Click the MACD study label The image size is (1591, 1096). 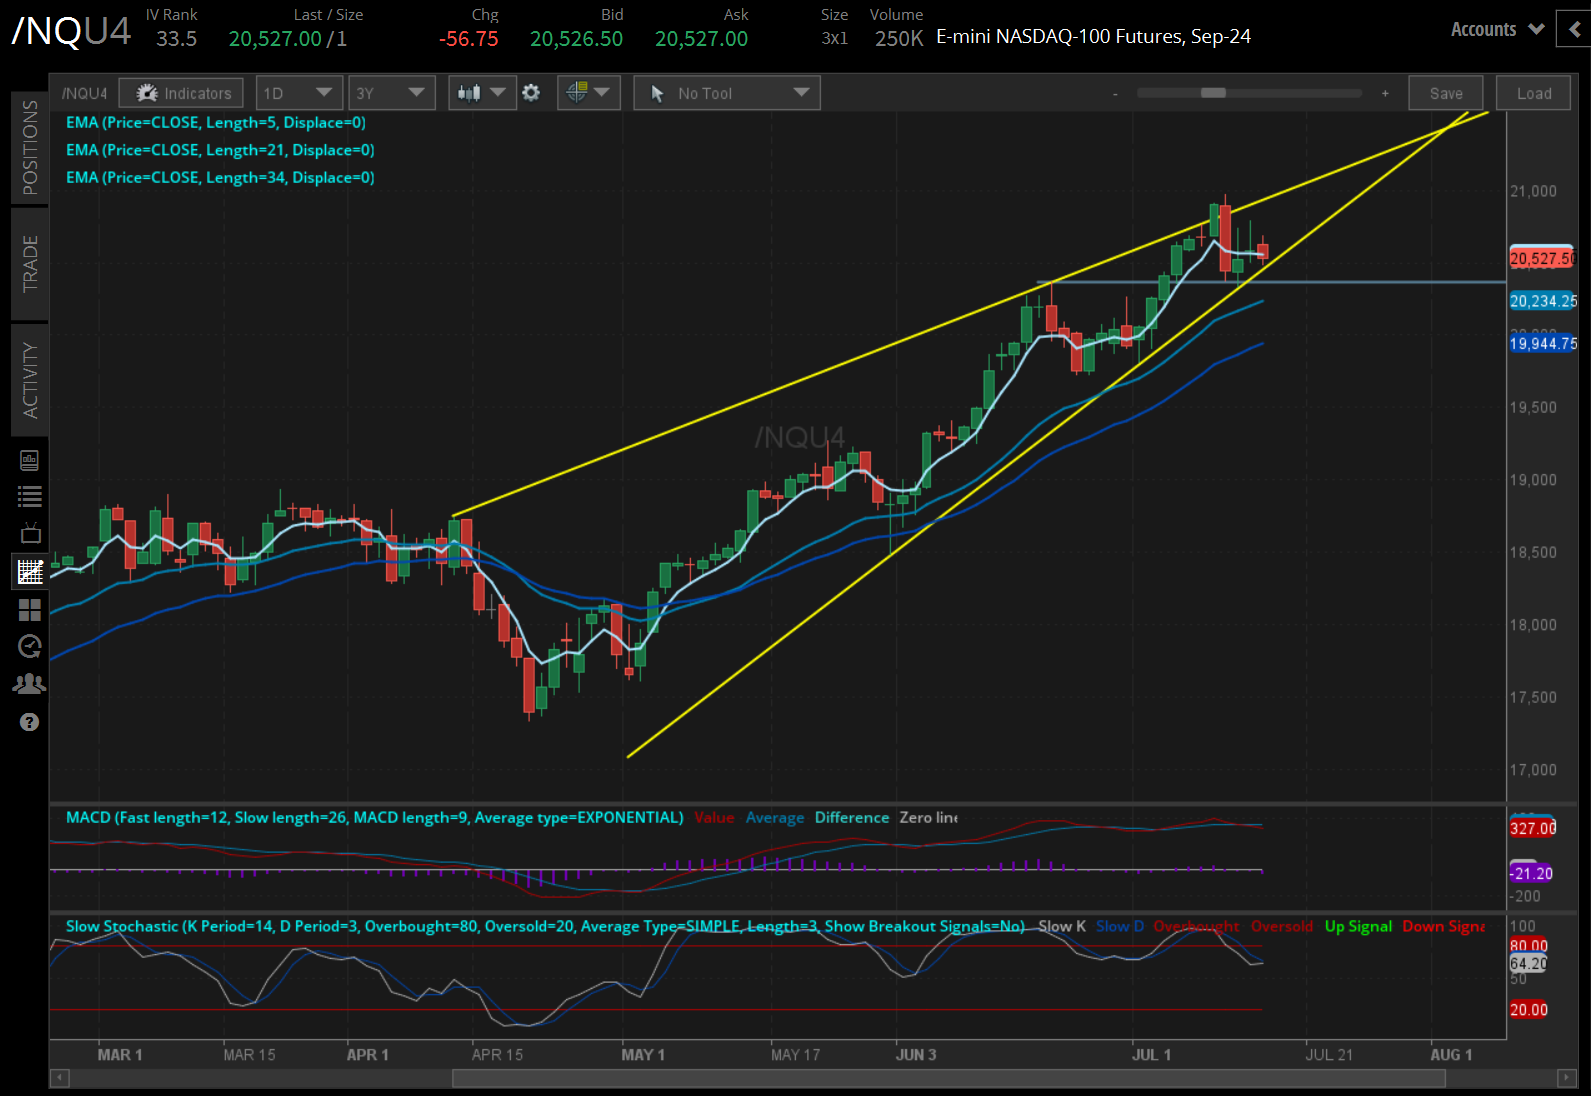(375, 818)
